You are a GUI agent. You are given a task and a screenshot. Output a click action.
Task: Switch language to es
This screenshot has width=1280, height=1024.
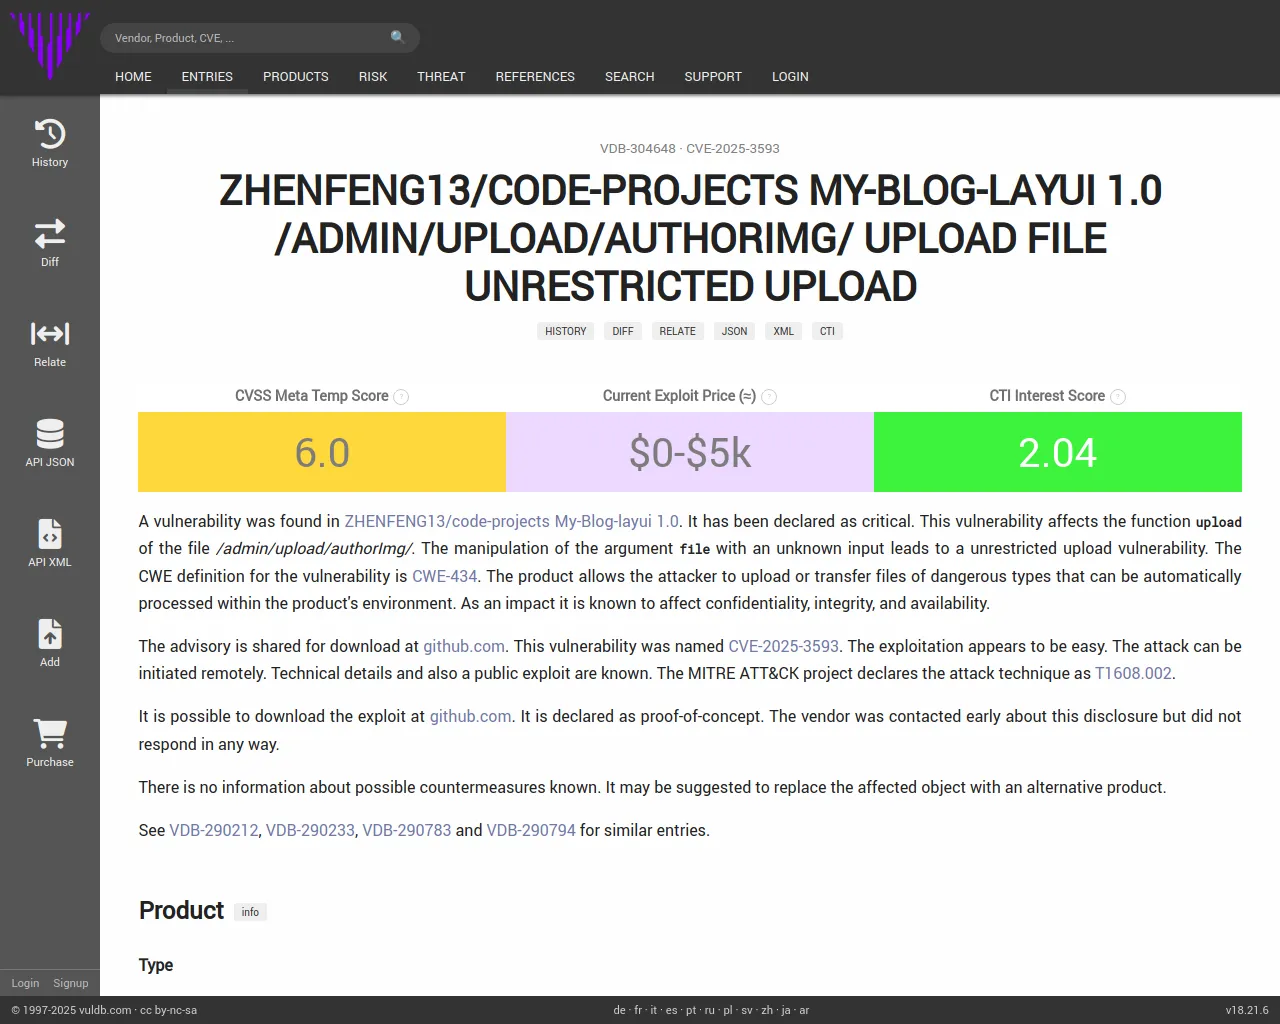point(671,1010)
